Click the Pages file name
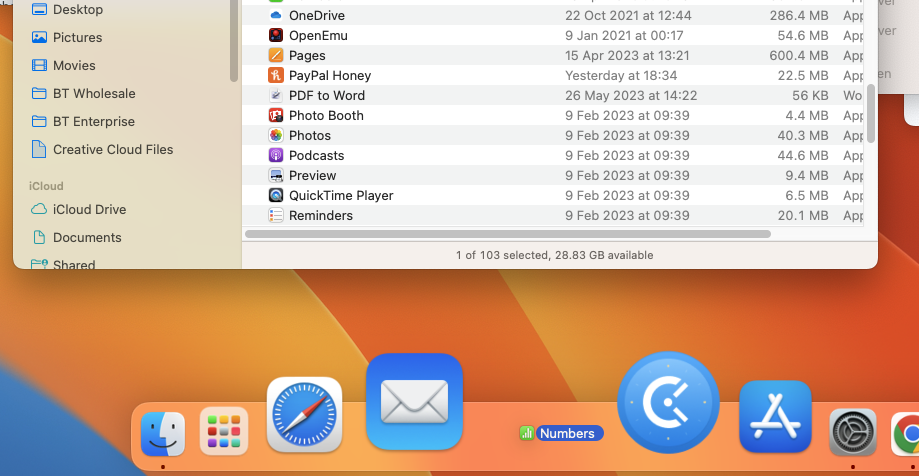The height and width of the screenshot is (476, 919). (307, 55)
